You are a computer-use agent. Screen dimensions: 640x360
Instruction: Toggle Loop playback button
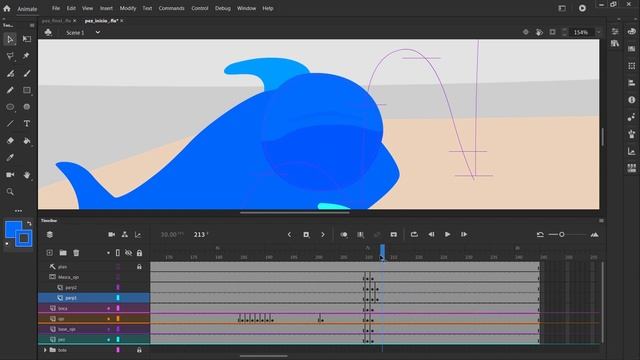[414, 235]
